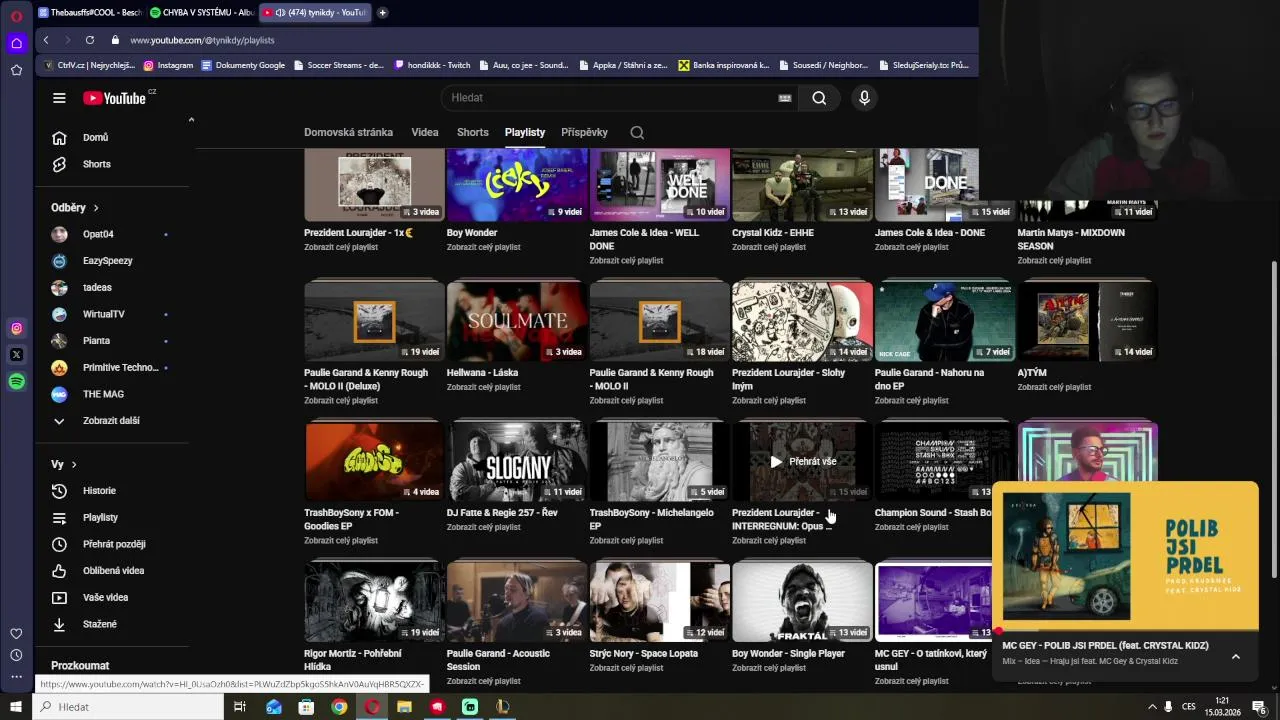1280x720 pixels.
Task: Open the YouTube hamburger guide menu
Action: [x=59, y=98]
